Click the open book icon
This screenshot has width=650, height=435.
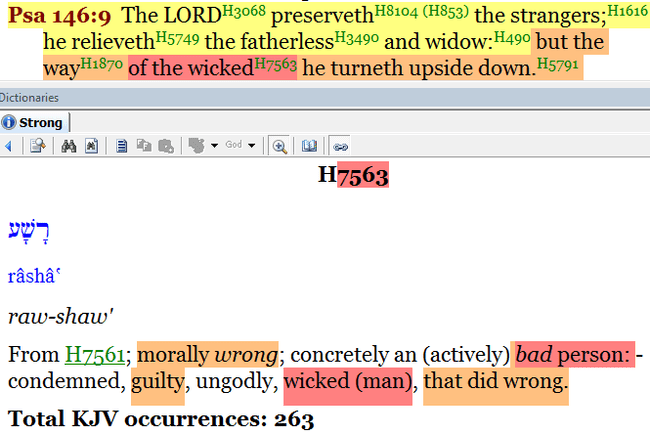[x=310, y=146]
